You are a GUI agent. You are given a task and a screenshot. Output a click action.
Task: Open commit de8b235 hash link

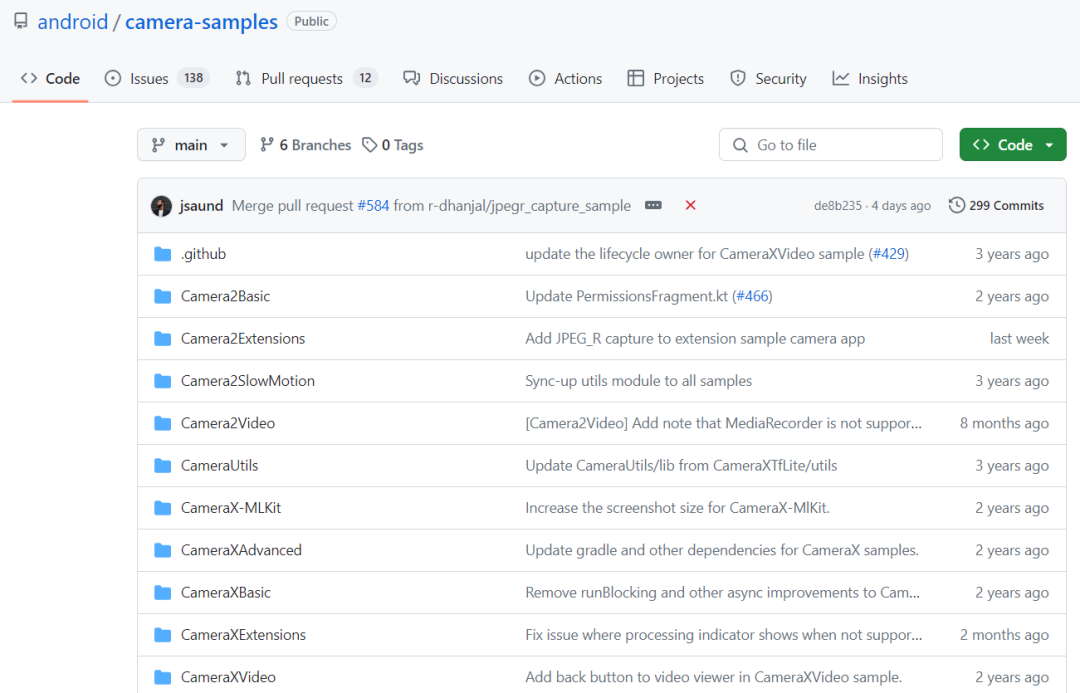pos(838,205)
